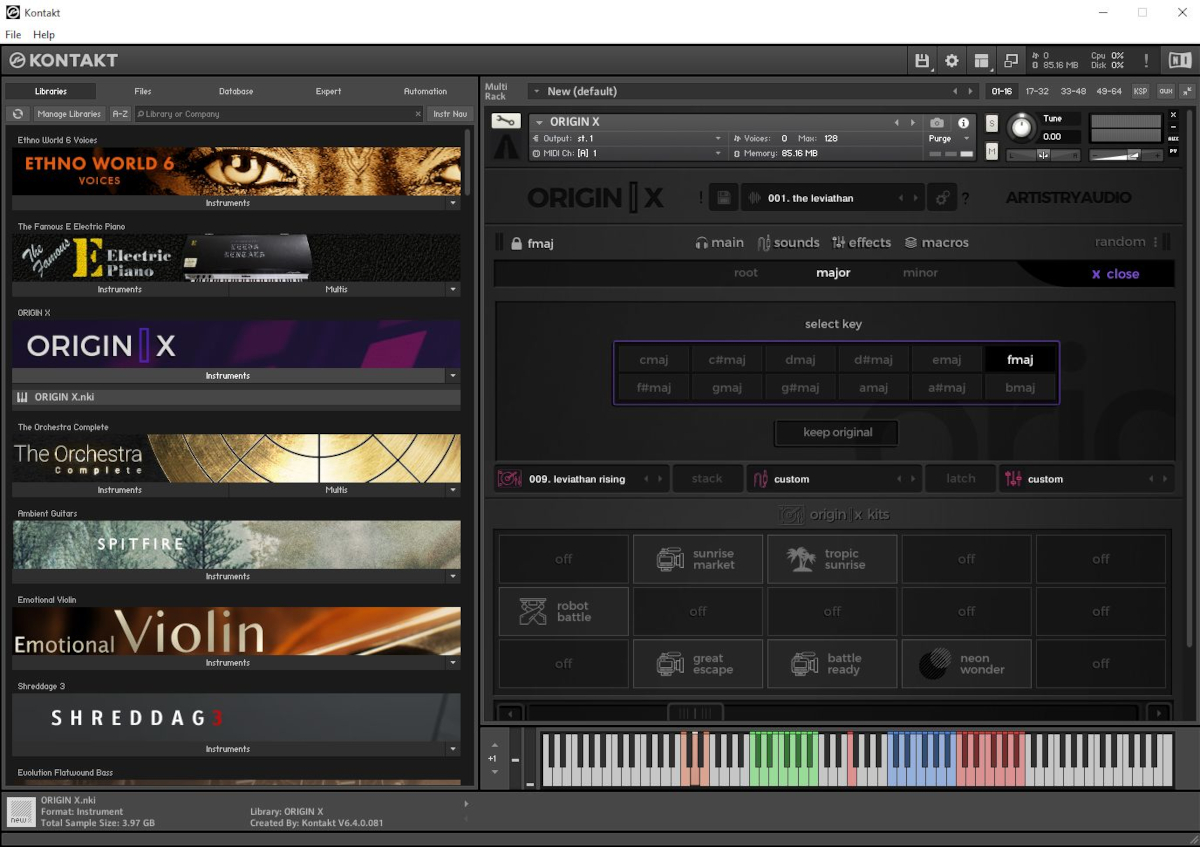Screen dimensions: 1200x847
Task: Click the instrument info 'i' icon
Action: pos(964,123)
